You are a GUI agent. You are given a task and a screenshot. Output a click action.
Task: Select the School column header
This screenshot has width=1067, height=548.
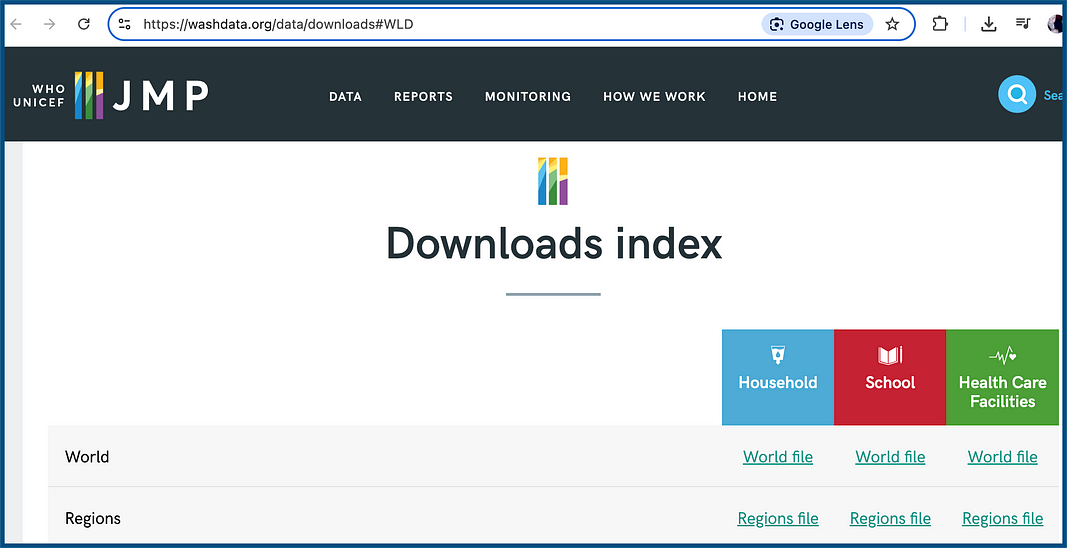pyautogui.click(x=889, y=377)
